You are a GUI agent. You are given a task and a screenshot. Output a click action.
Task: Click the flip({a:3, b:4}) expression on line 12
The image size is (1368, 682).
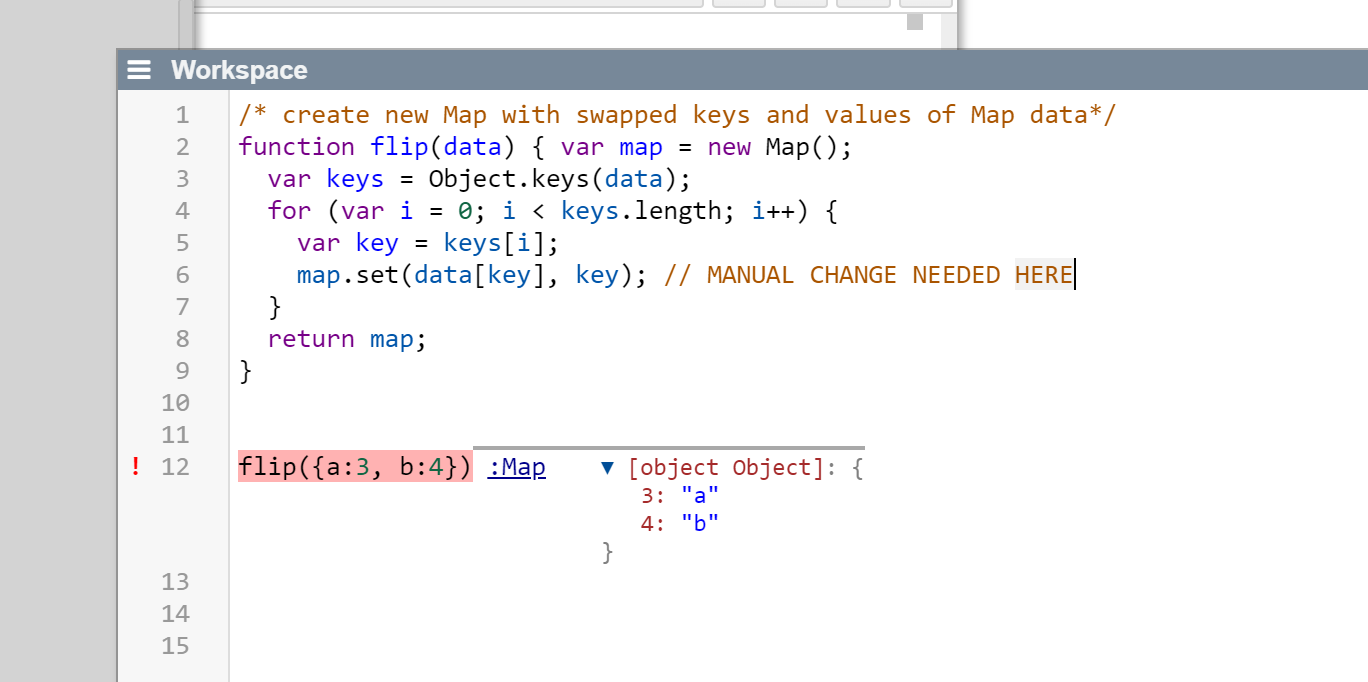pos(354,467)
